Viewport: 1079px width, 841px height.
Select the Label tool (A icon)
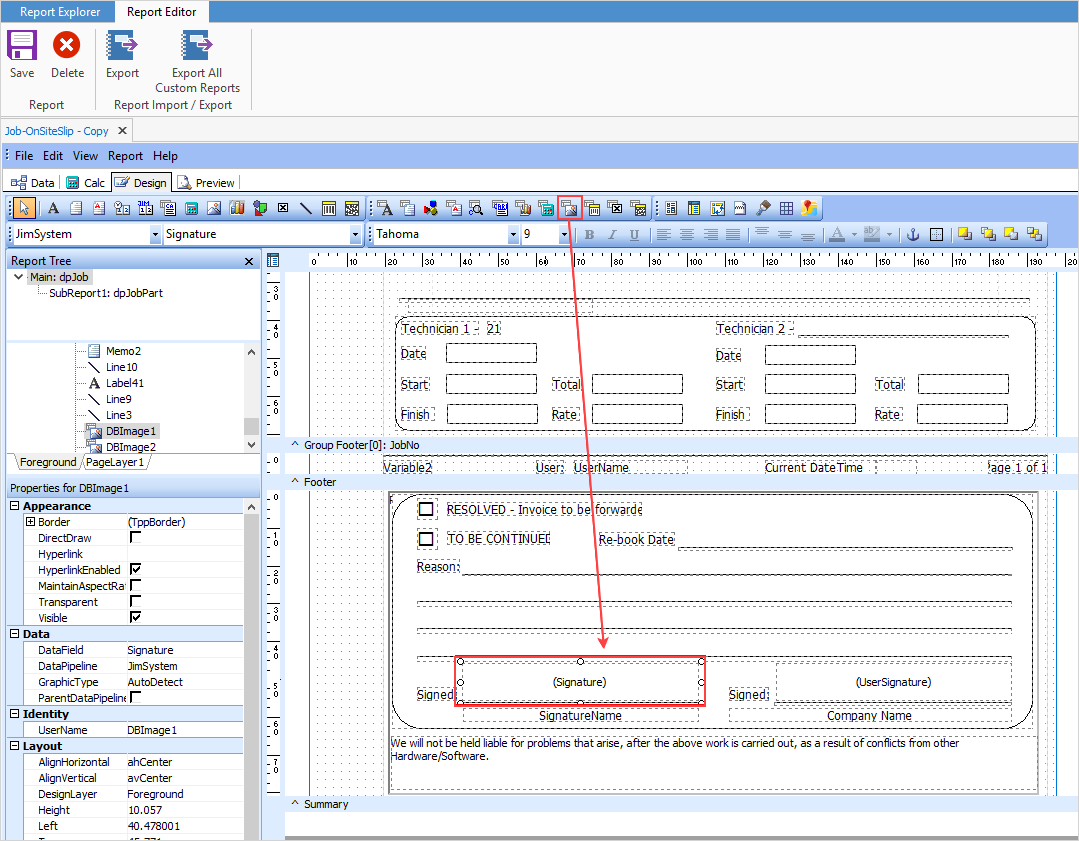53,208
